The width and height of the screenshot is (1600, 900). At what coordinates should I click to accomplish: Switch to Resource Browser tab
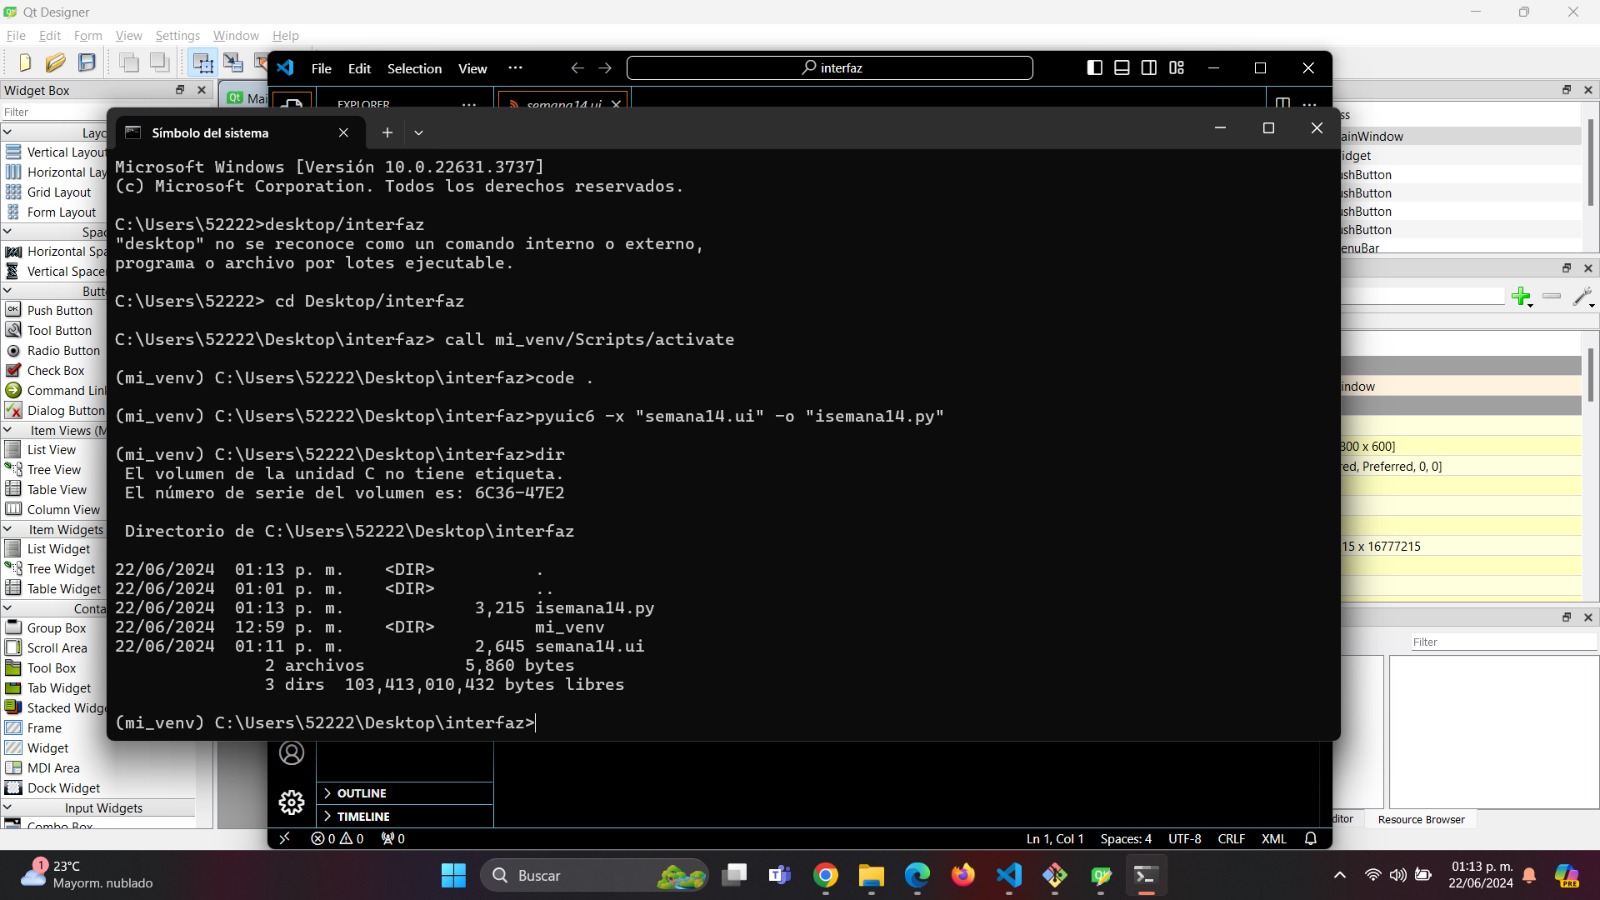click(x=1420, y=819)
